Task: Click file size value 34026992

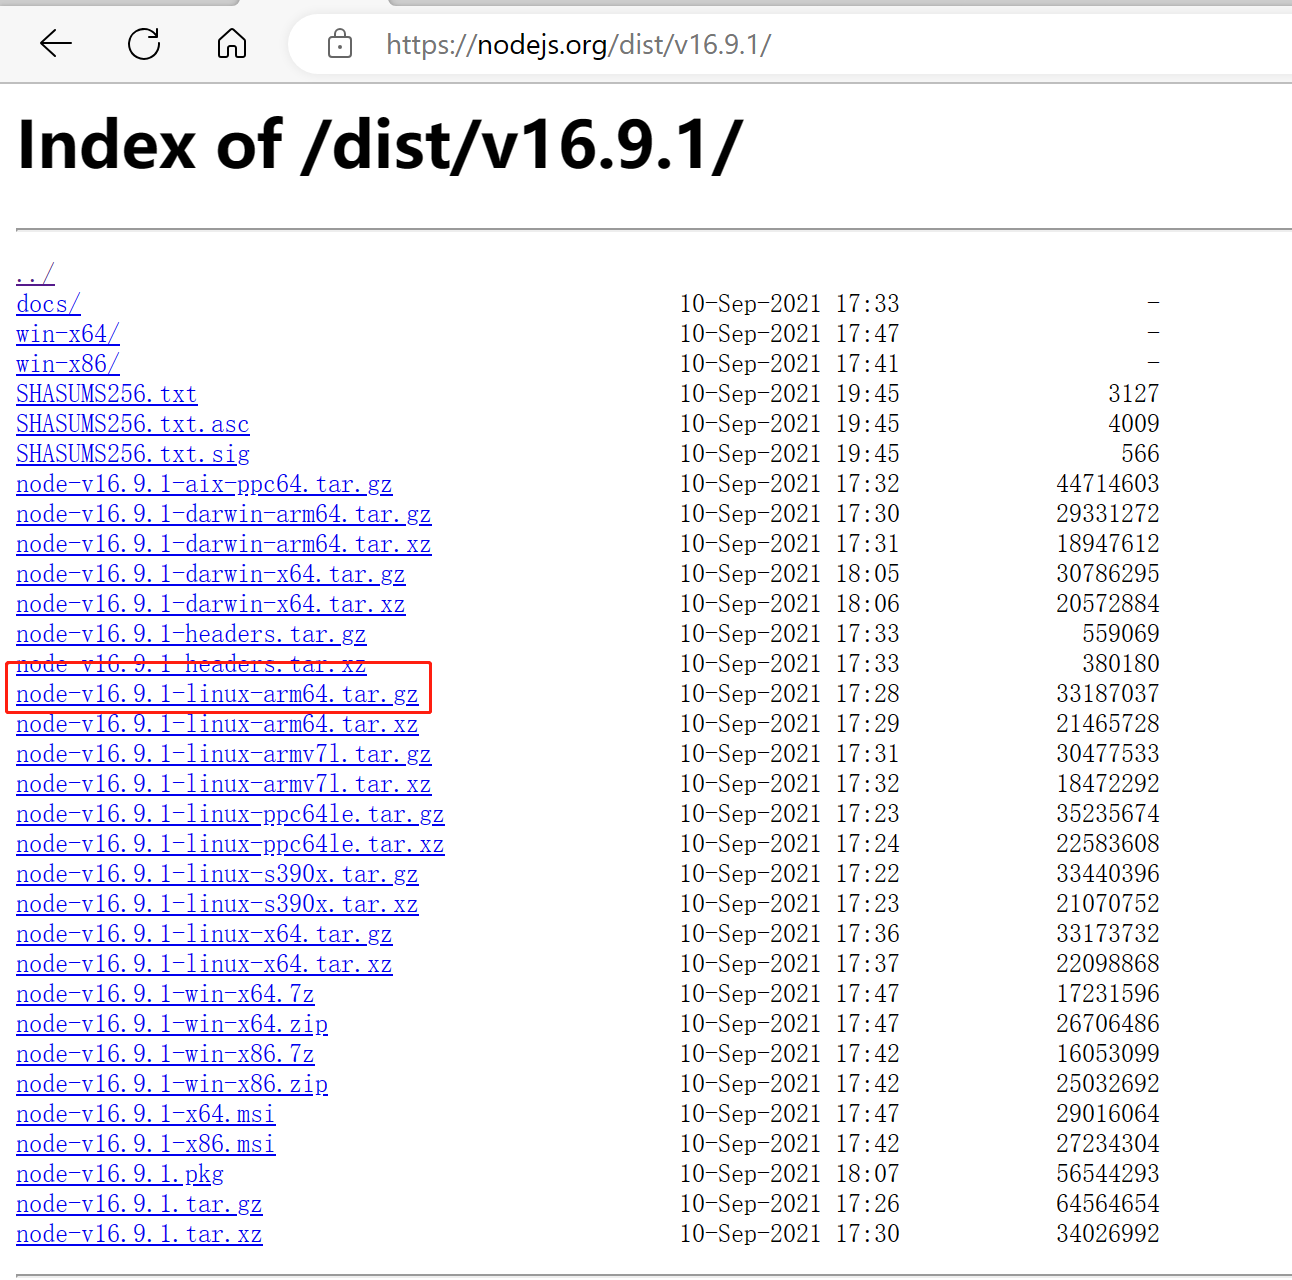Action: pos(1108,1234)
